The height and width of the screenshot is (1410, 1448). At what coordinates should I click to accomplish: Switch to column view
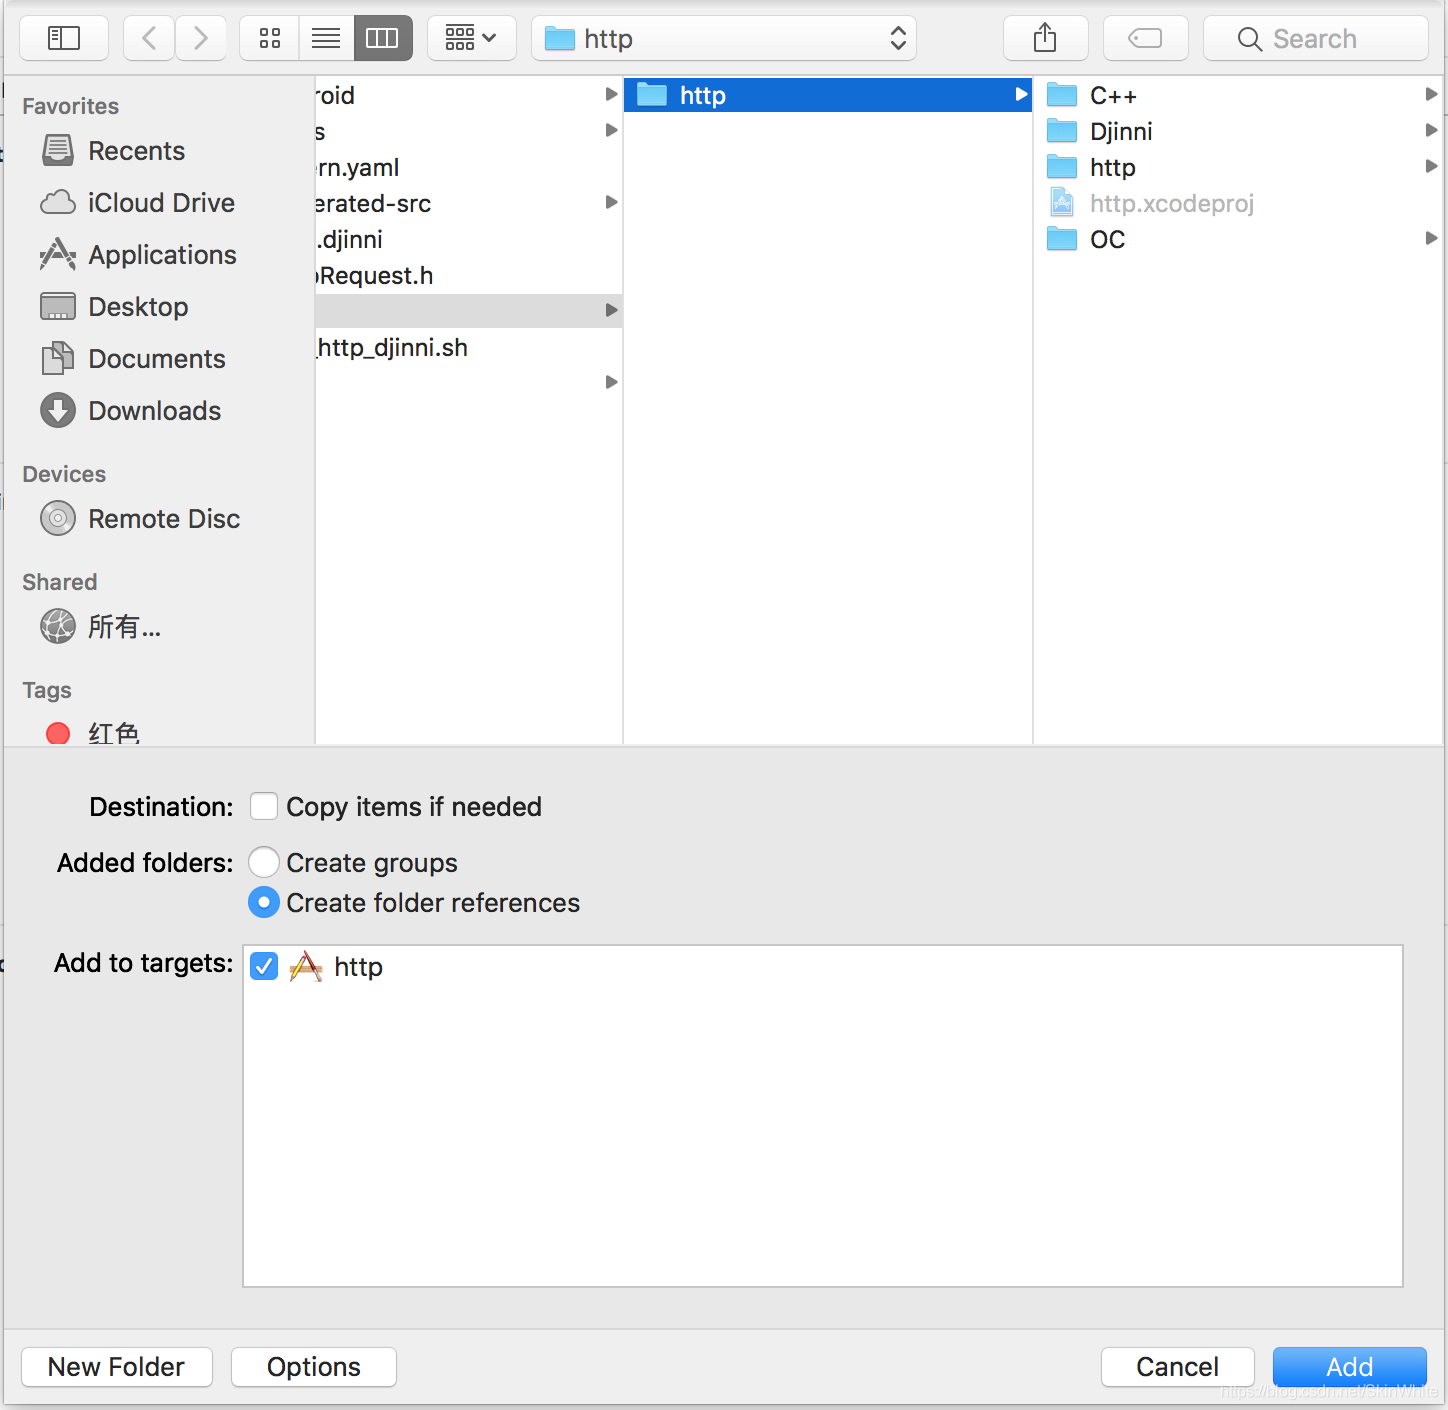coord(383,38)
